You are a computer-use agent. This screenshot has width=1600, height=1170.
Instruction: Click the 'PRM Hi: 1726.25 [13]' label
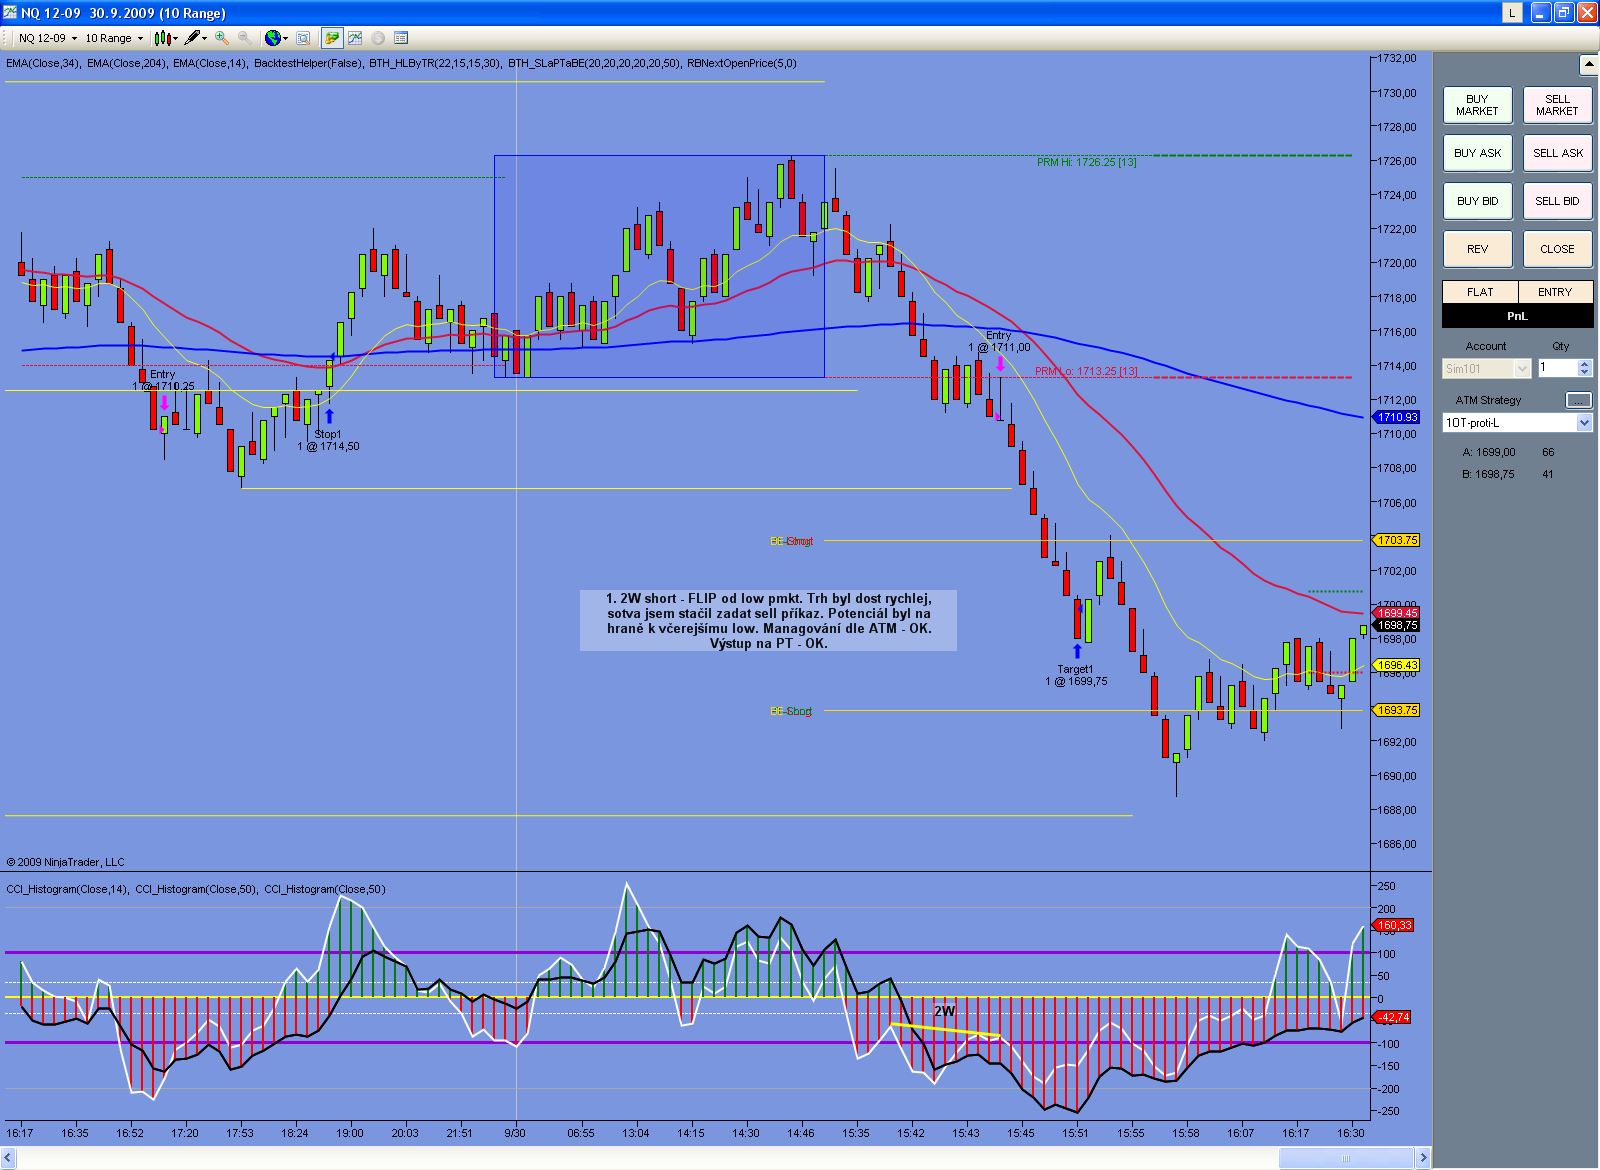tap(1086, 162)
